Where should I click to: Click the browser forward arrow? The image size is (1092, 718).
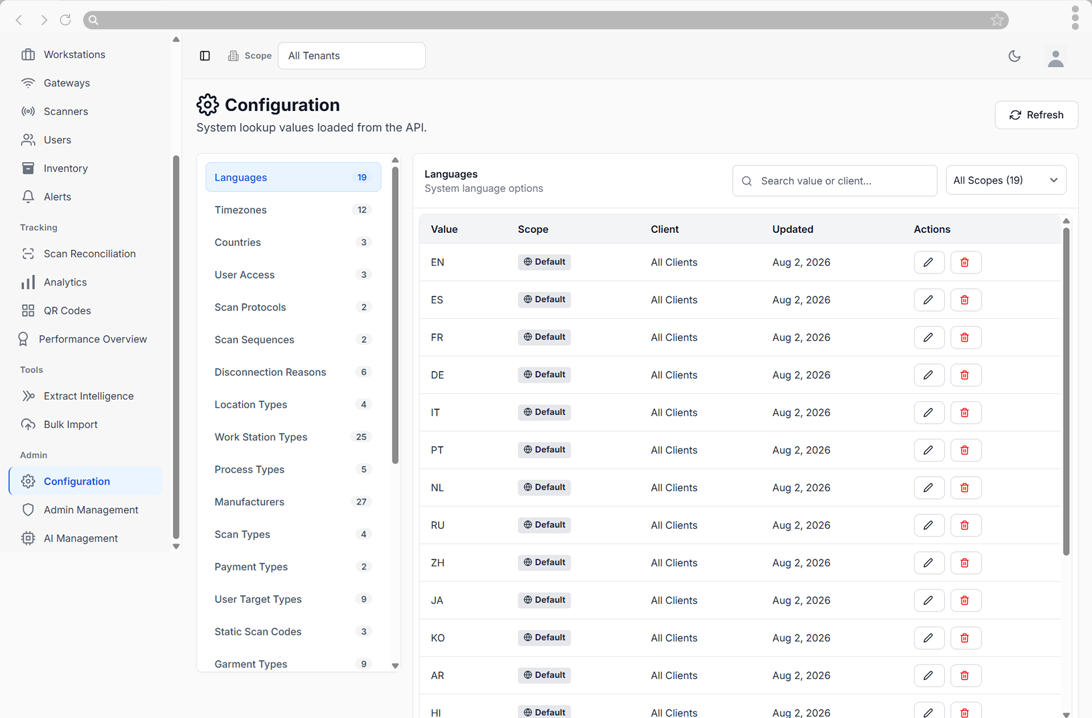point(43,20)
